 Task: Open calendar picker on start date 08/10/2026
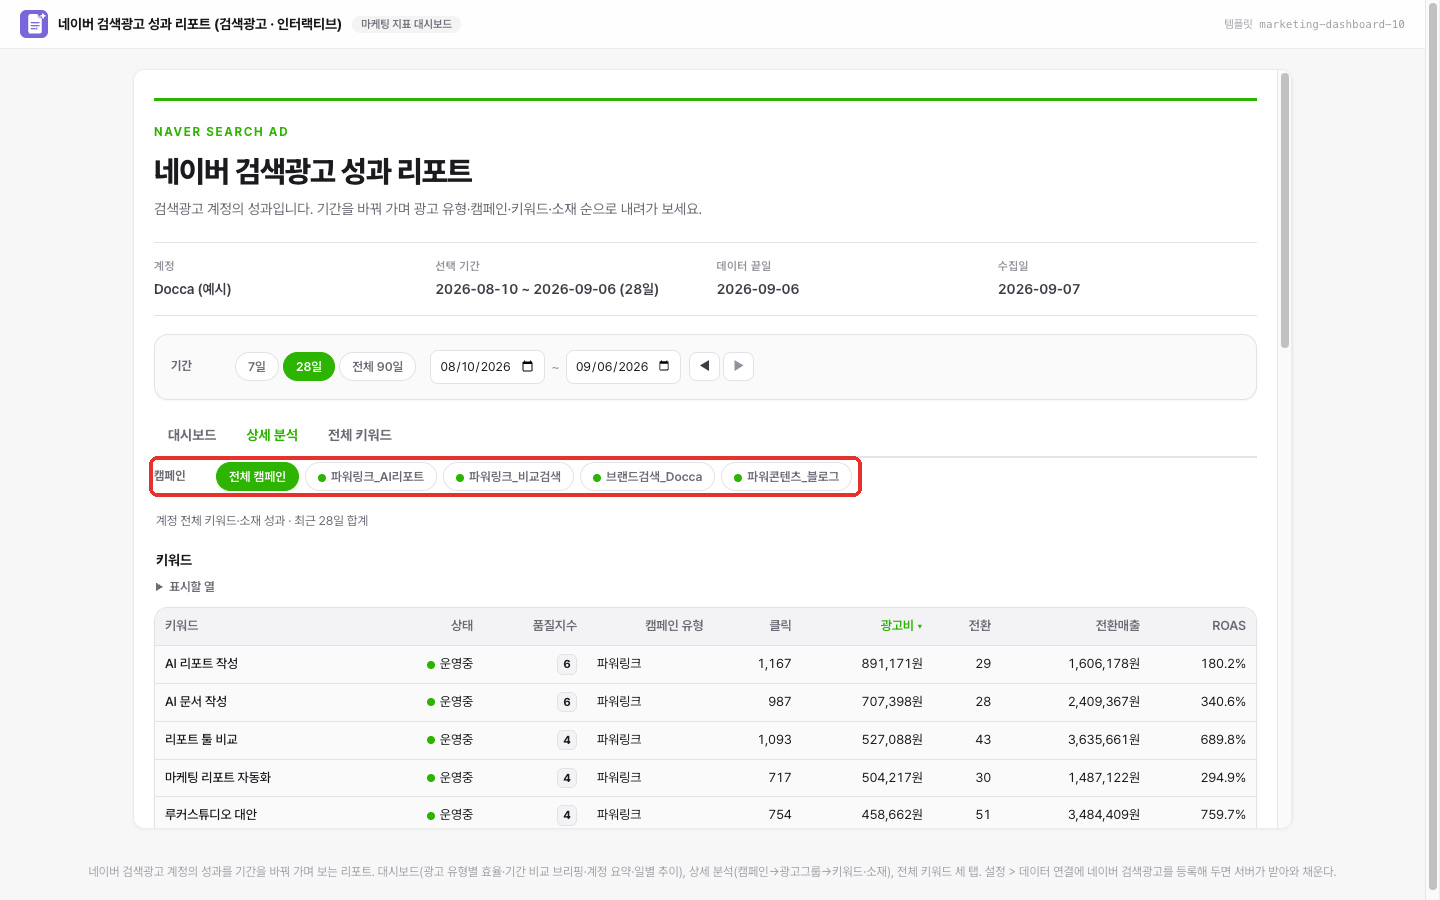click(x=528, y=367)
